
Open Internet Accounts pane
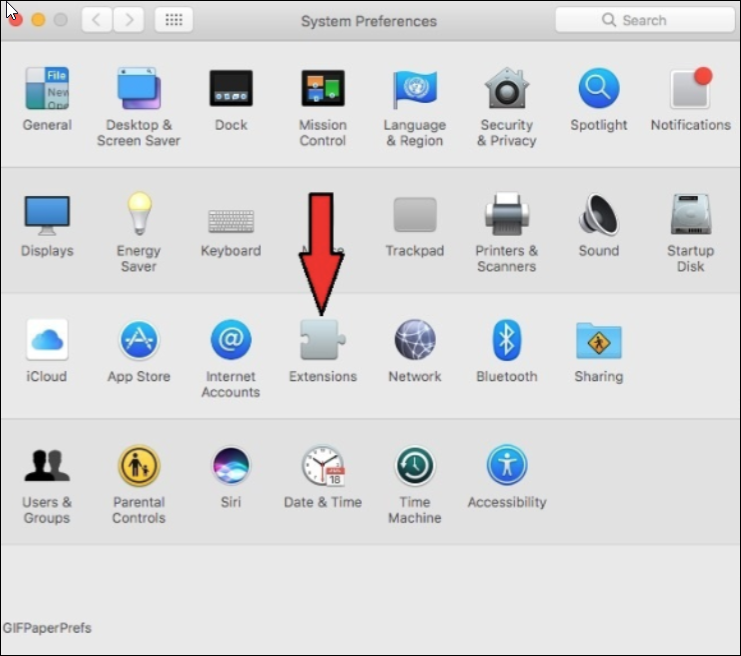(x=231, y=339)
